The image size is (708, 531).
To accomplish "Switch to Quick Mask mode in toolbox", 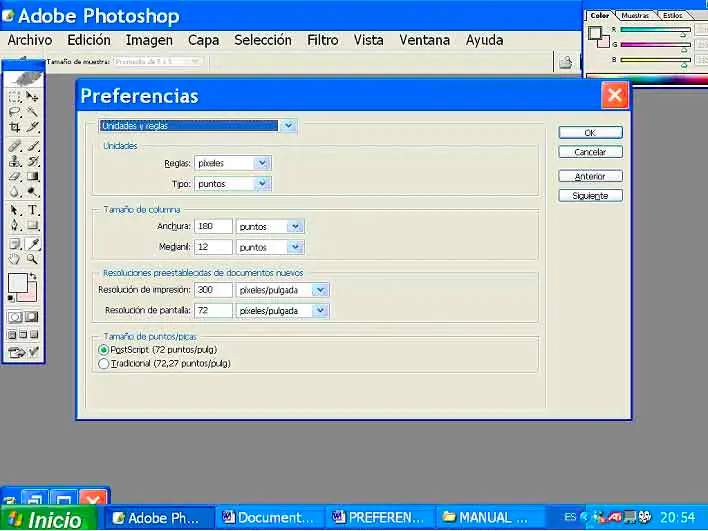I will 32,317.
